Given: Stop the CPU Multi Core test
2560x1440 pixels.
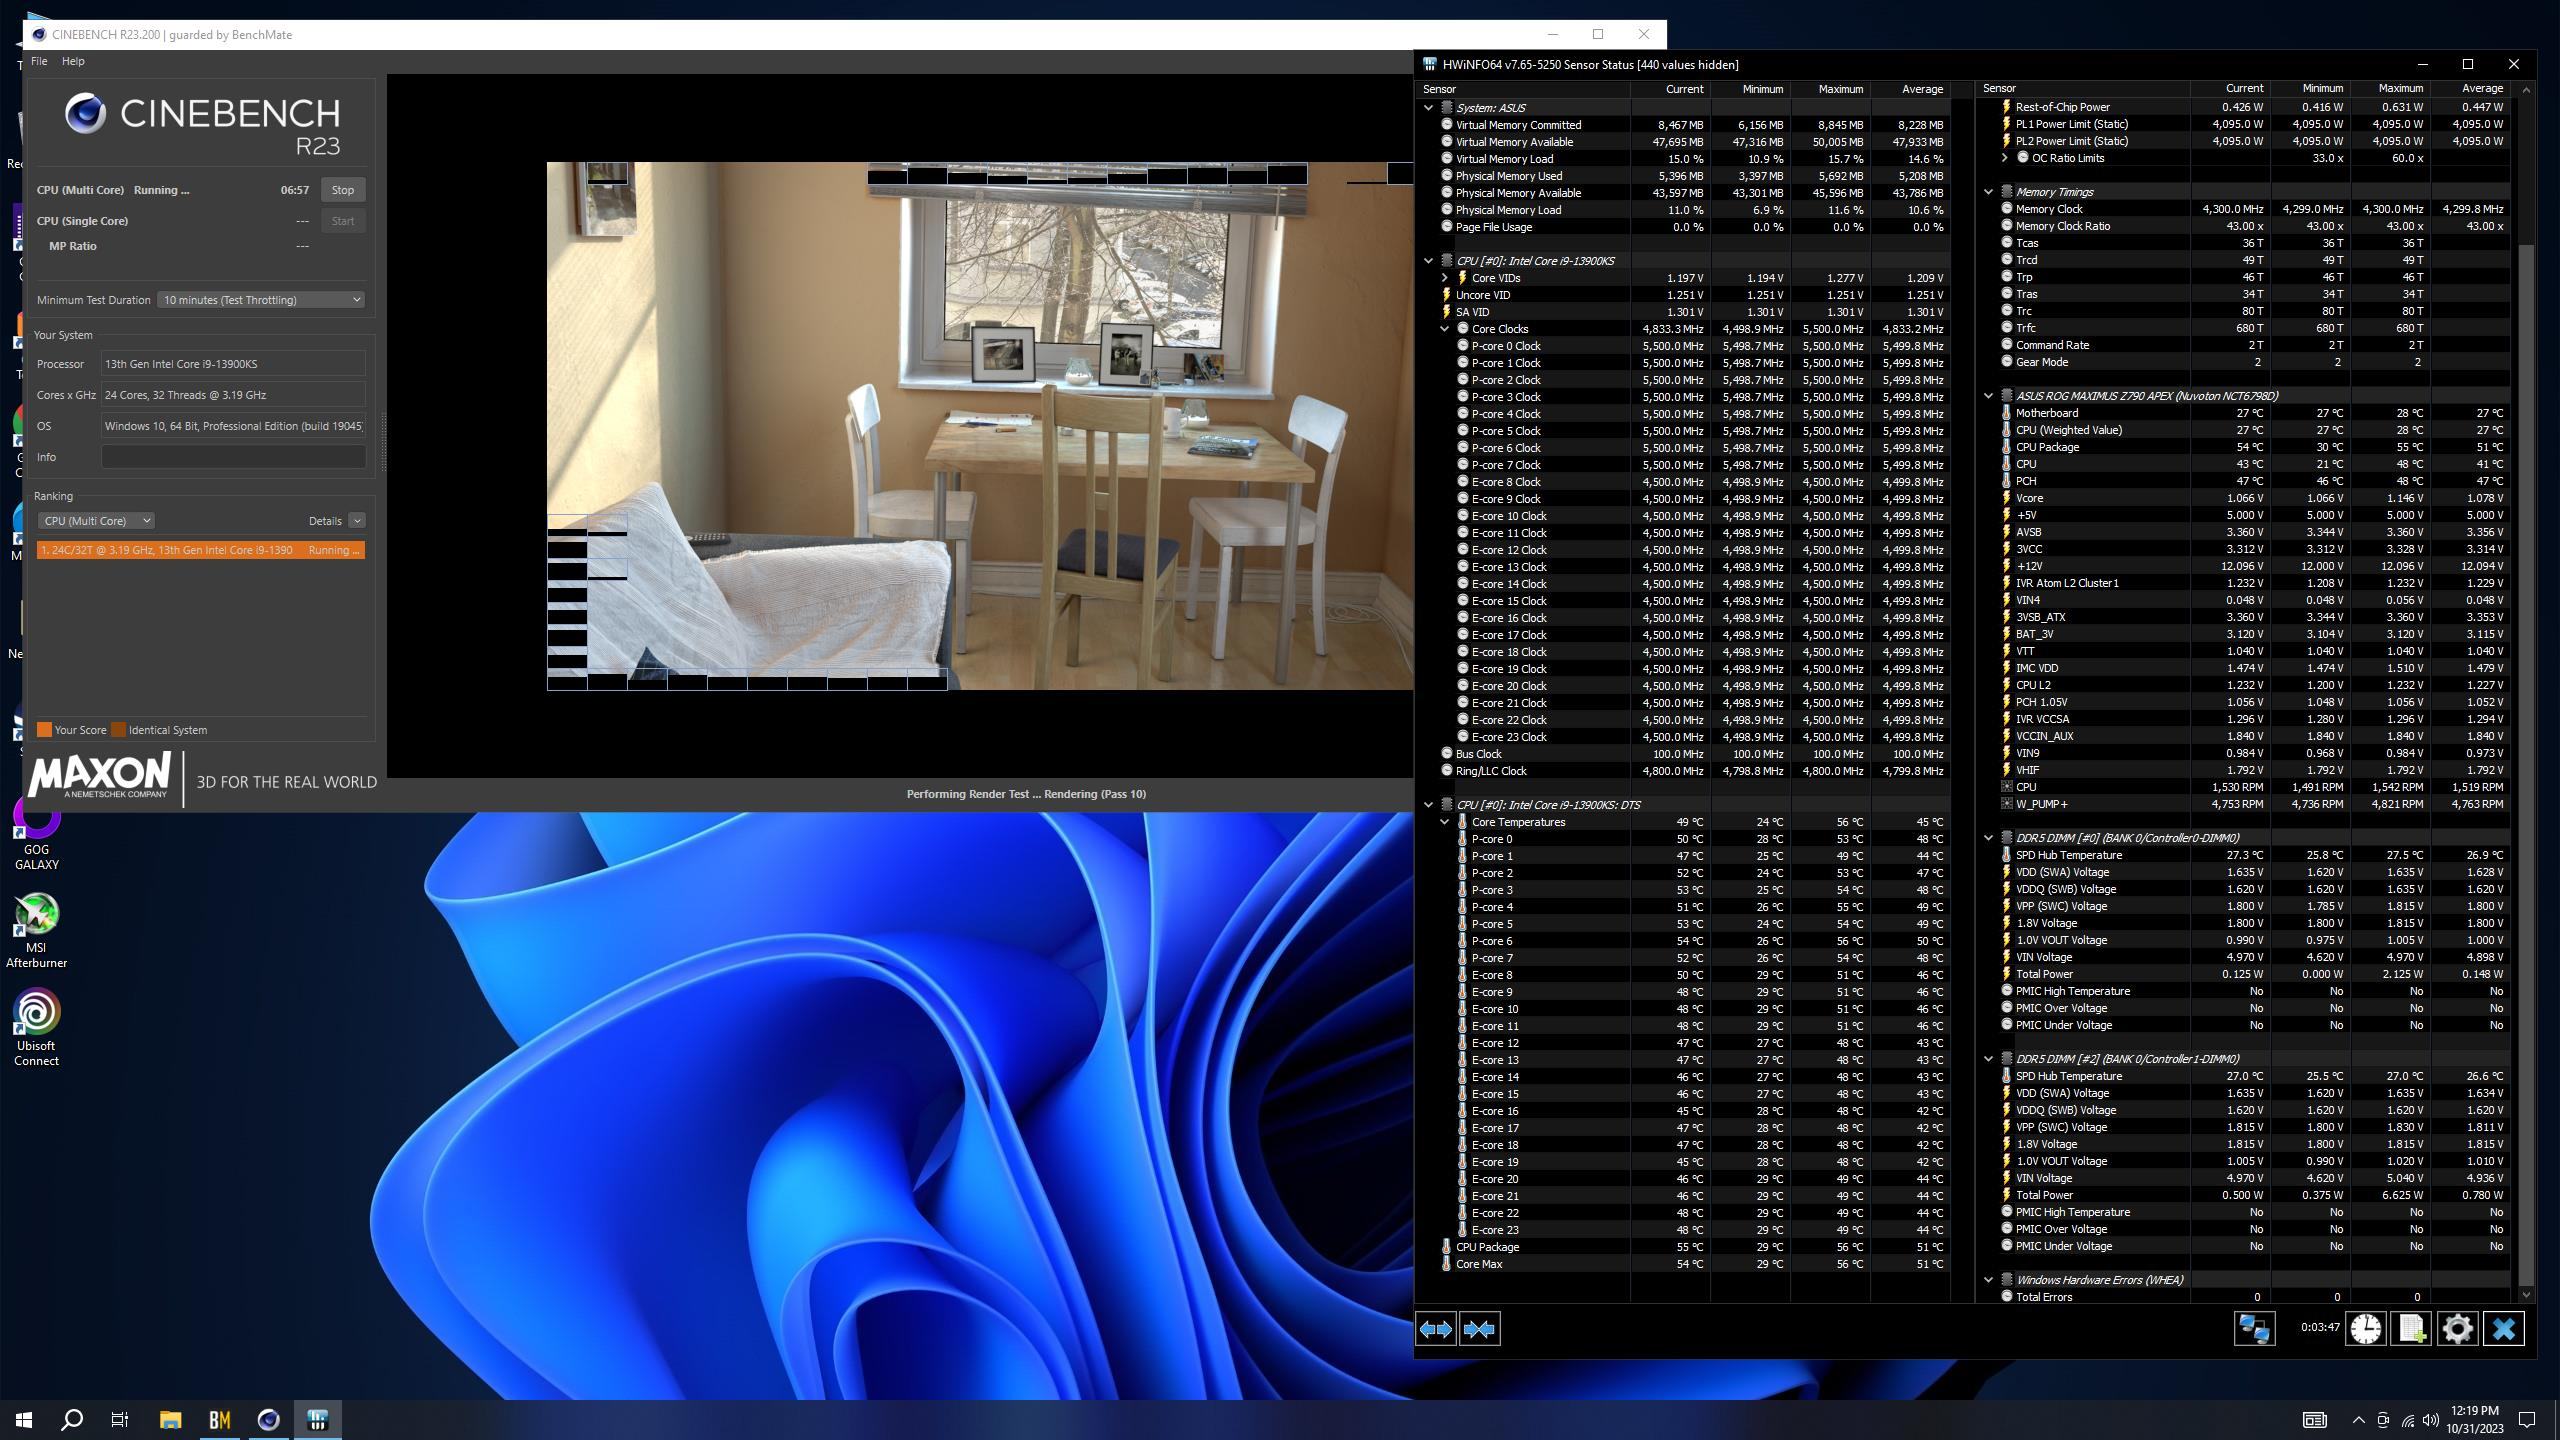Looking at the screenshot, I should [x=343, y=190].
